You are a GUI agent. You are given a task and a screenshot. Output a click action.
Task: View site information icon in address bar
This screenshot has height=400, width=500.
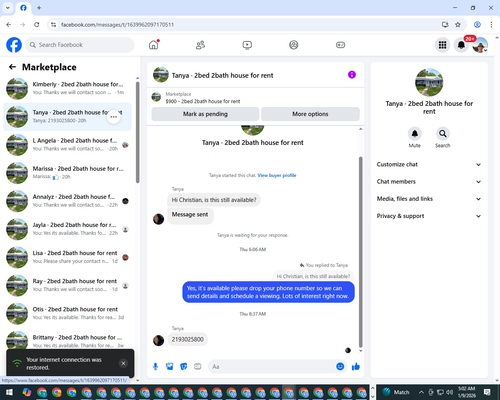tap(53, 25)
